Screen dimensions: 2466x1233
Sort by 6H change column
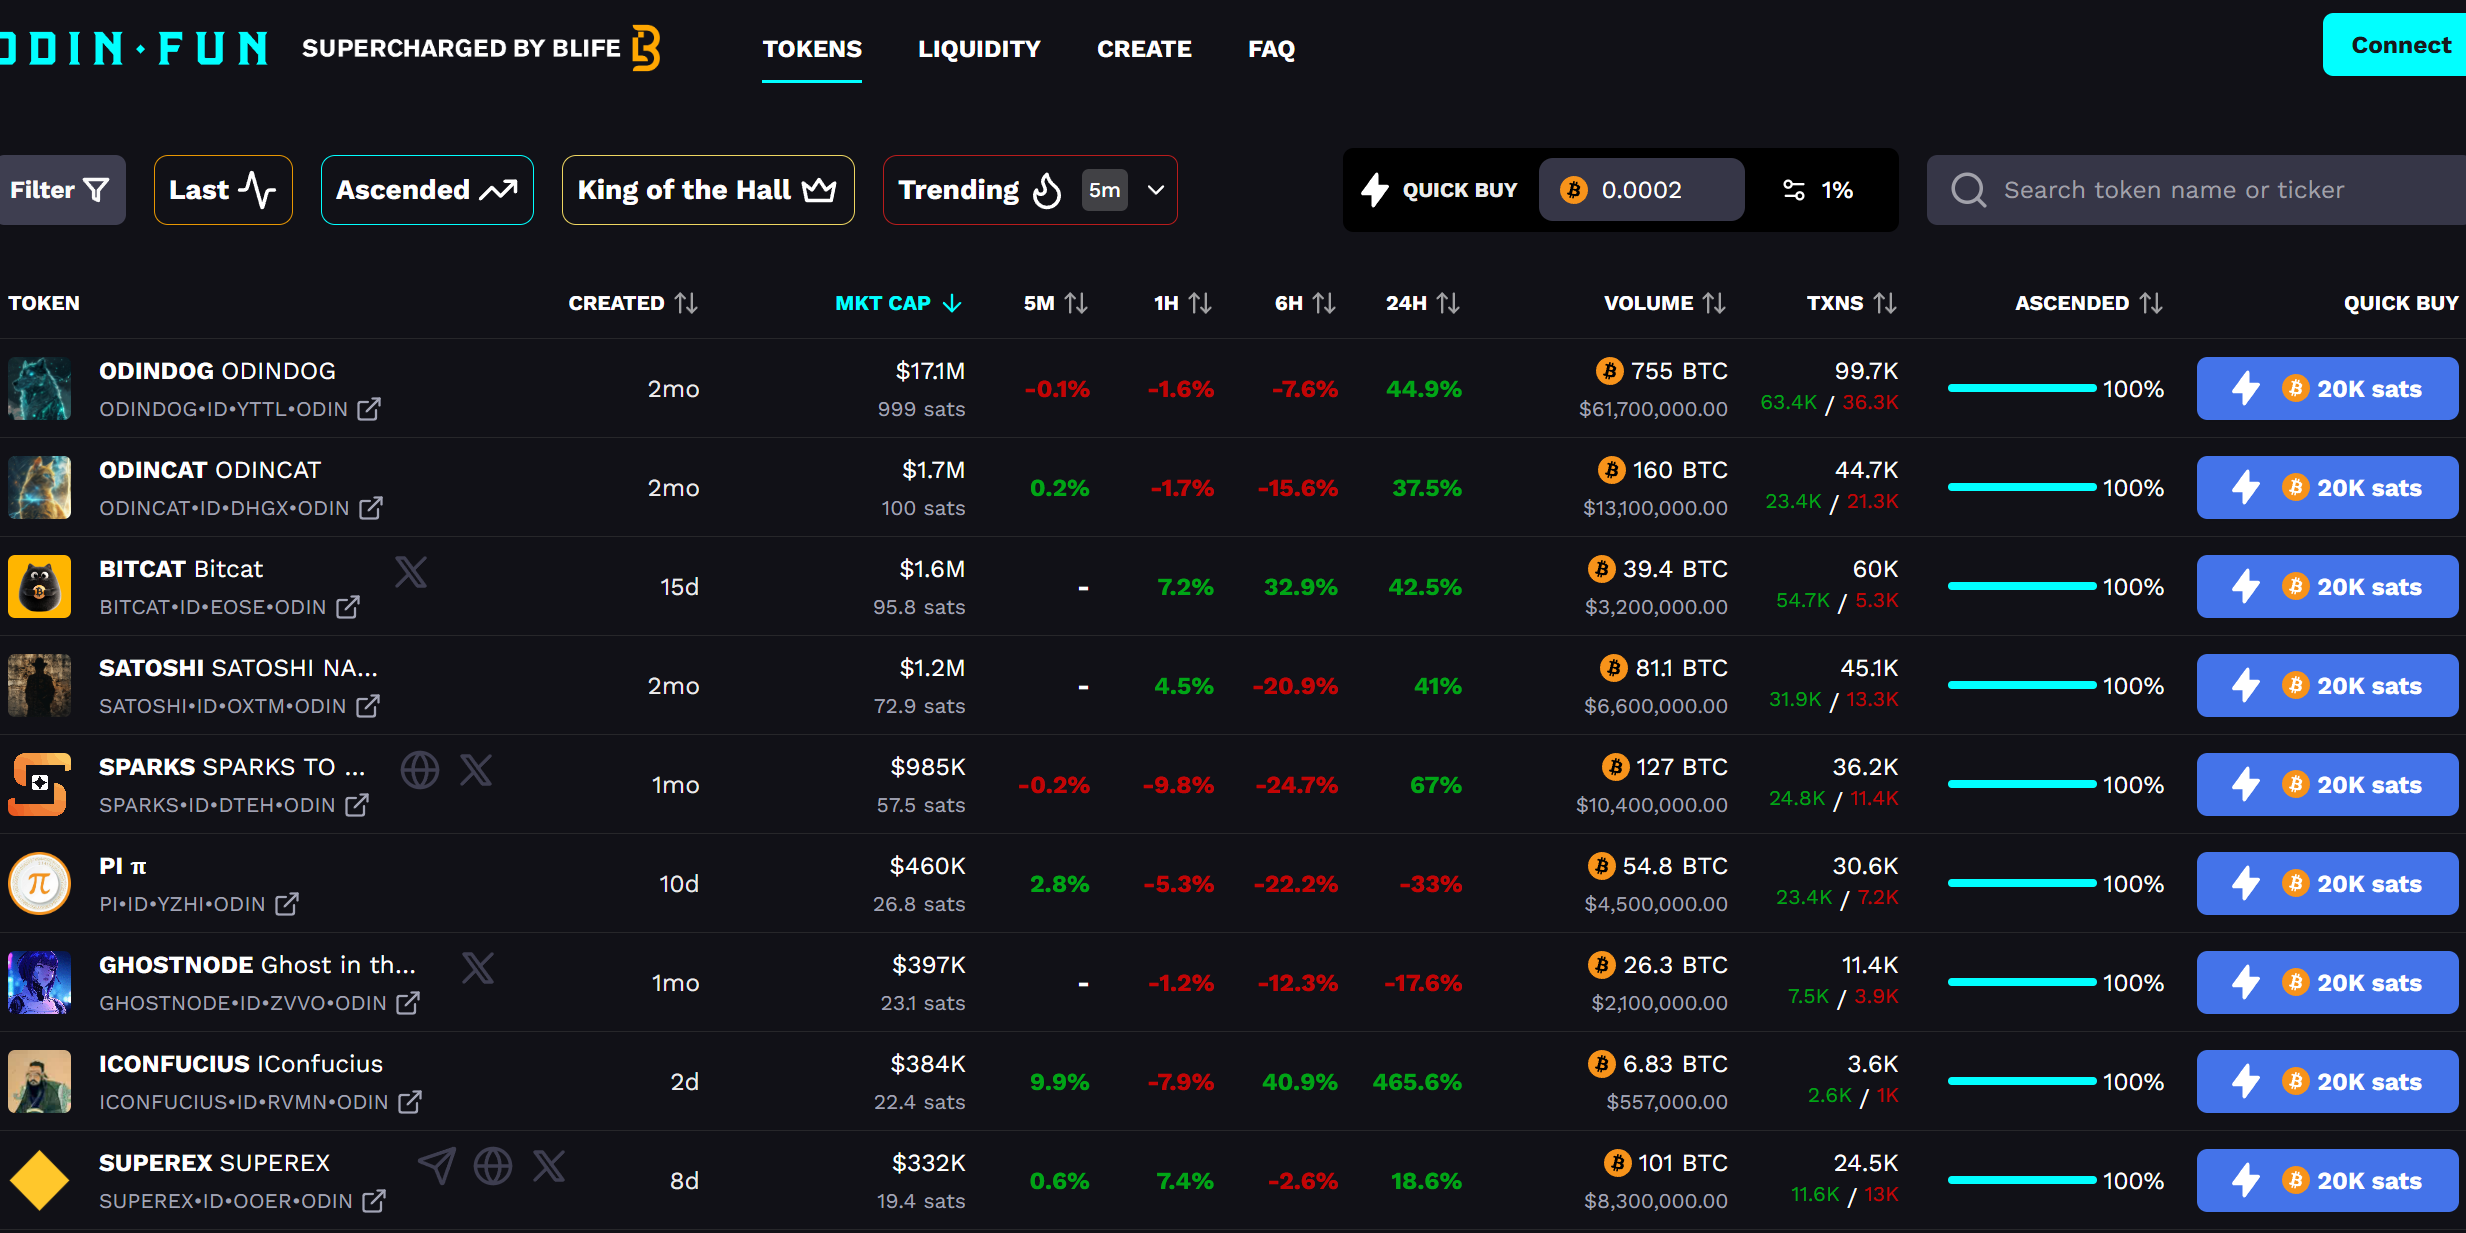(x=1305, y=303)
